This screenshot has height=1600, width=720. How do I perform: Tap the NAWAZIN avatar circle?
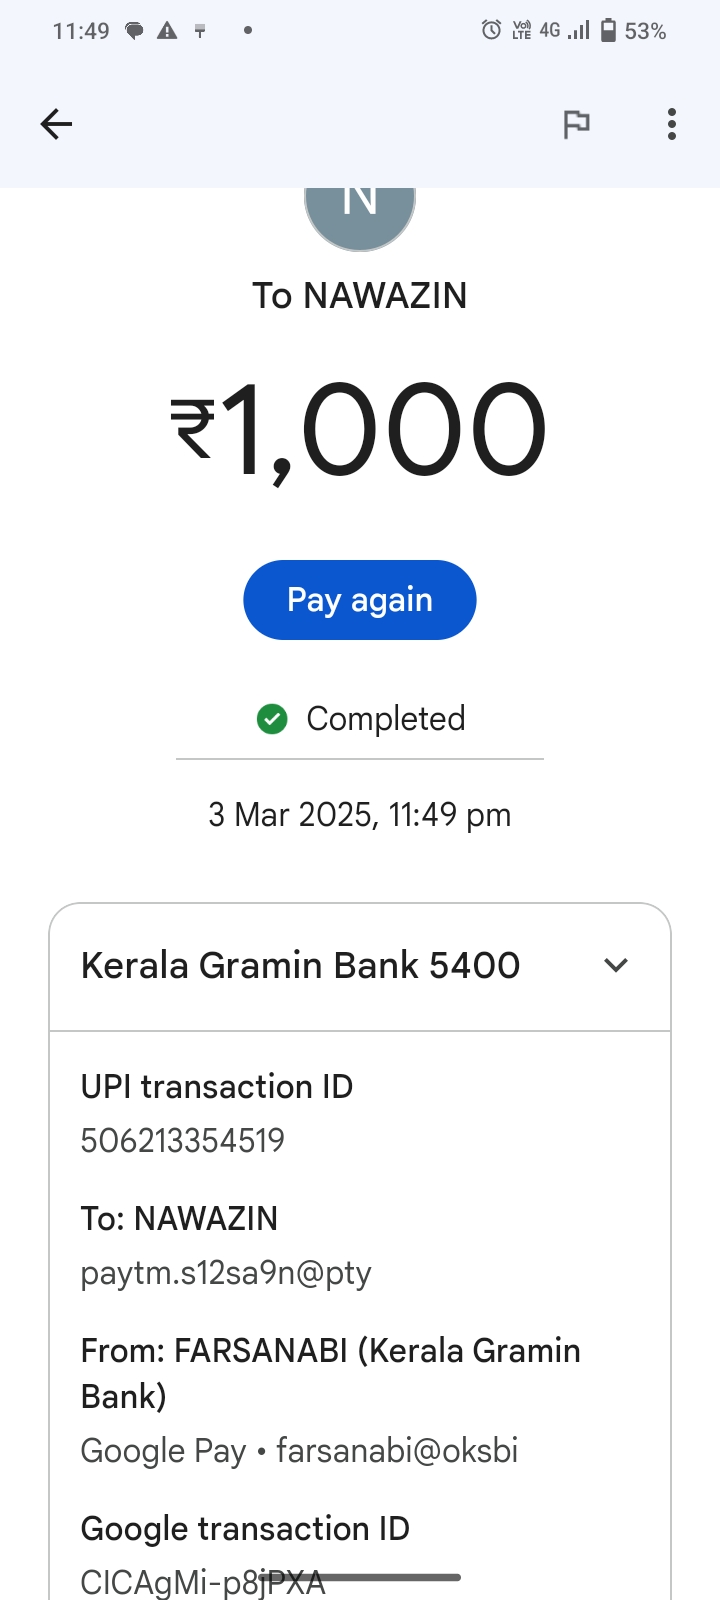(x=360, y=210)
